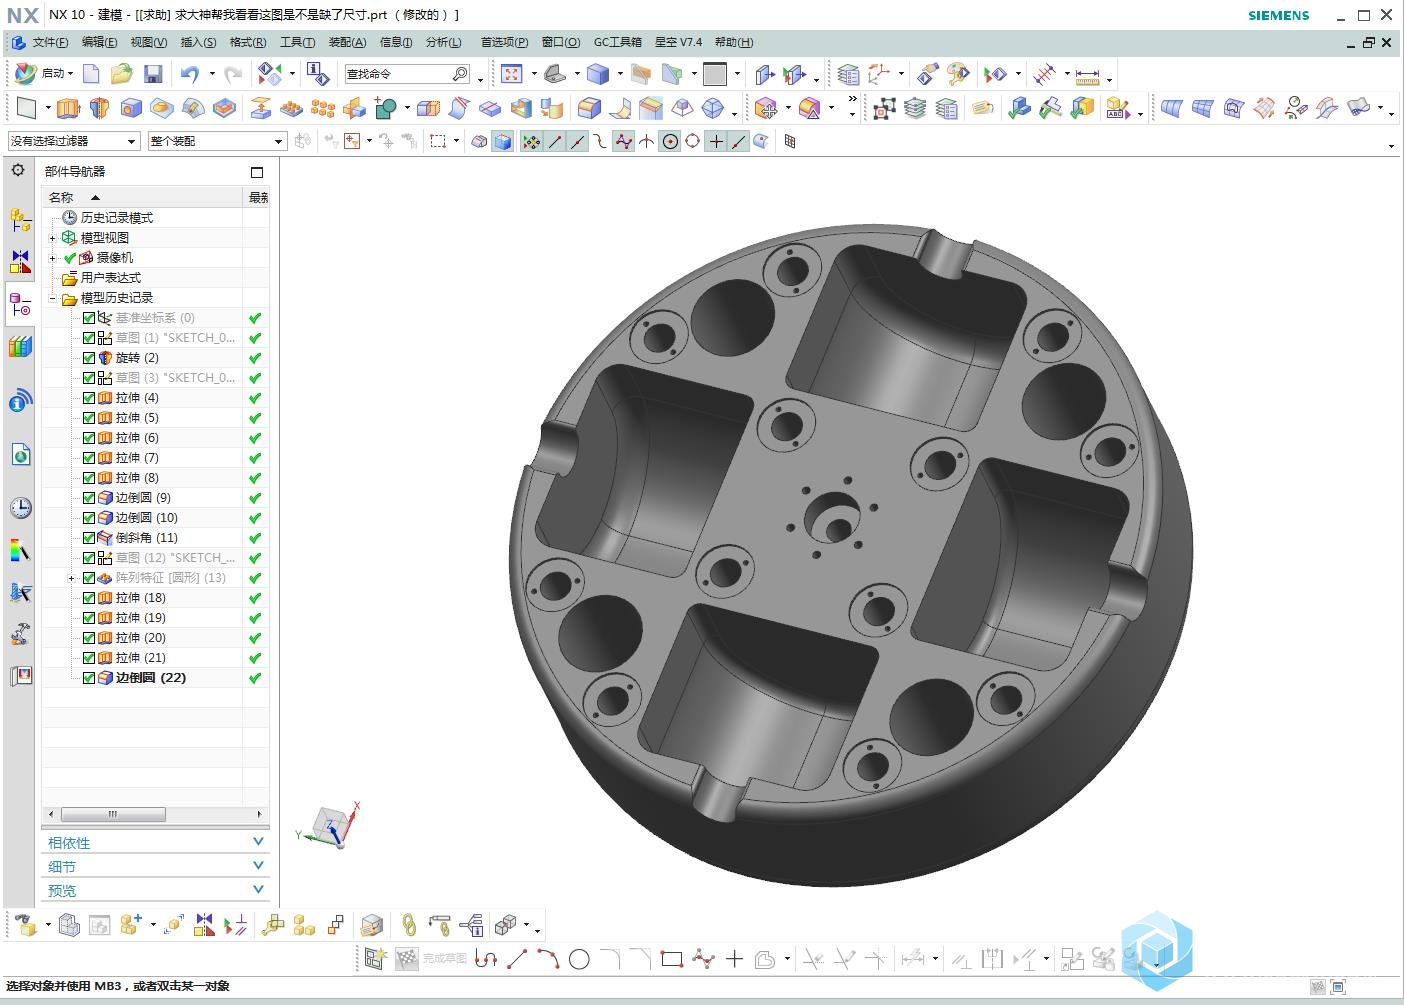
Task: Open the 文件(F) menu
Action: [x=50, y=42]
